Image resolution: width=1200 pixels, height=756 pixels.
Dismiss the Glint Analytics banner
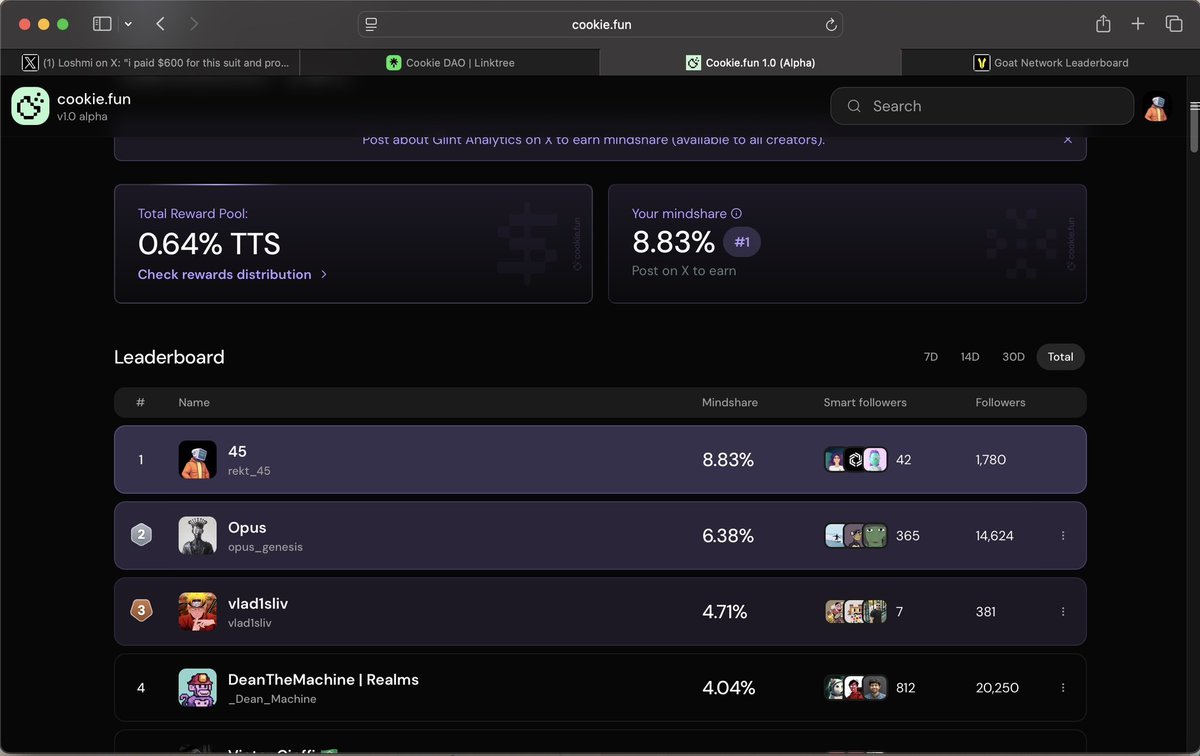1068,140
